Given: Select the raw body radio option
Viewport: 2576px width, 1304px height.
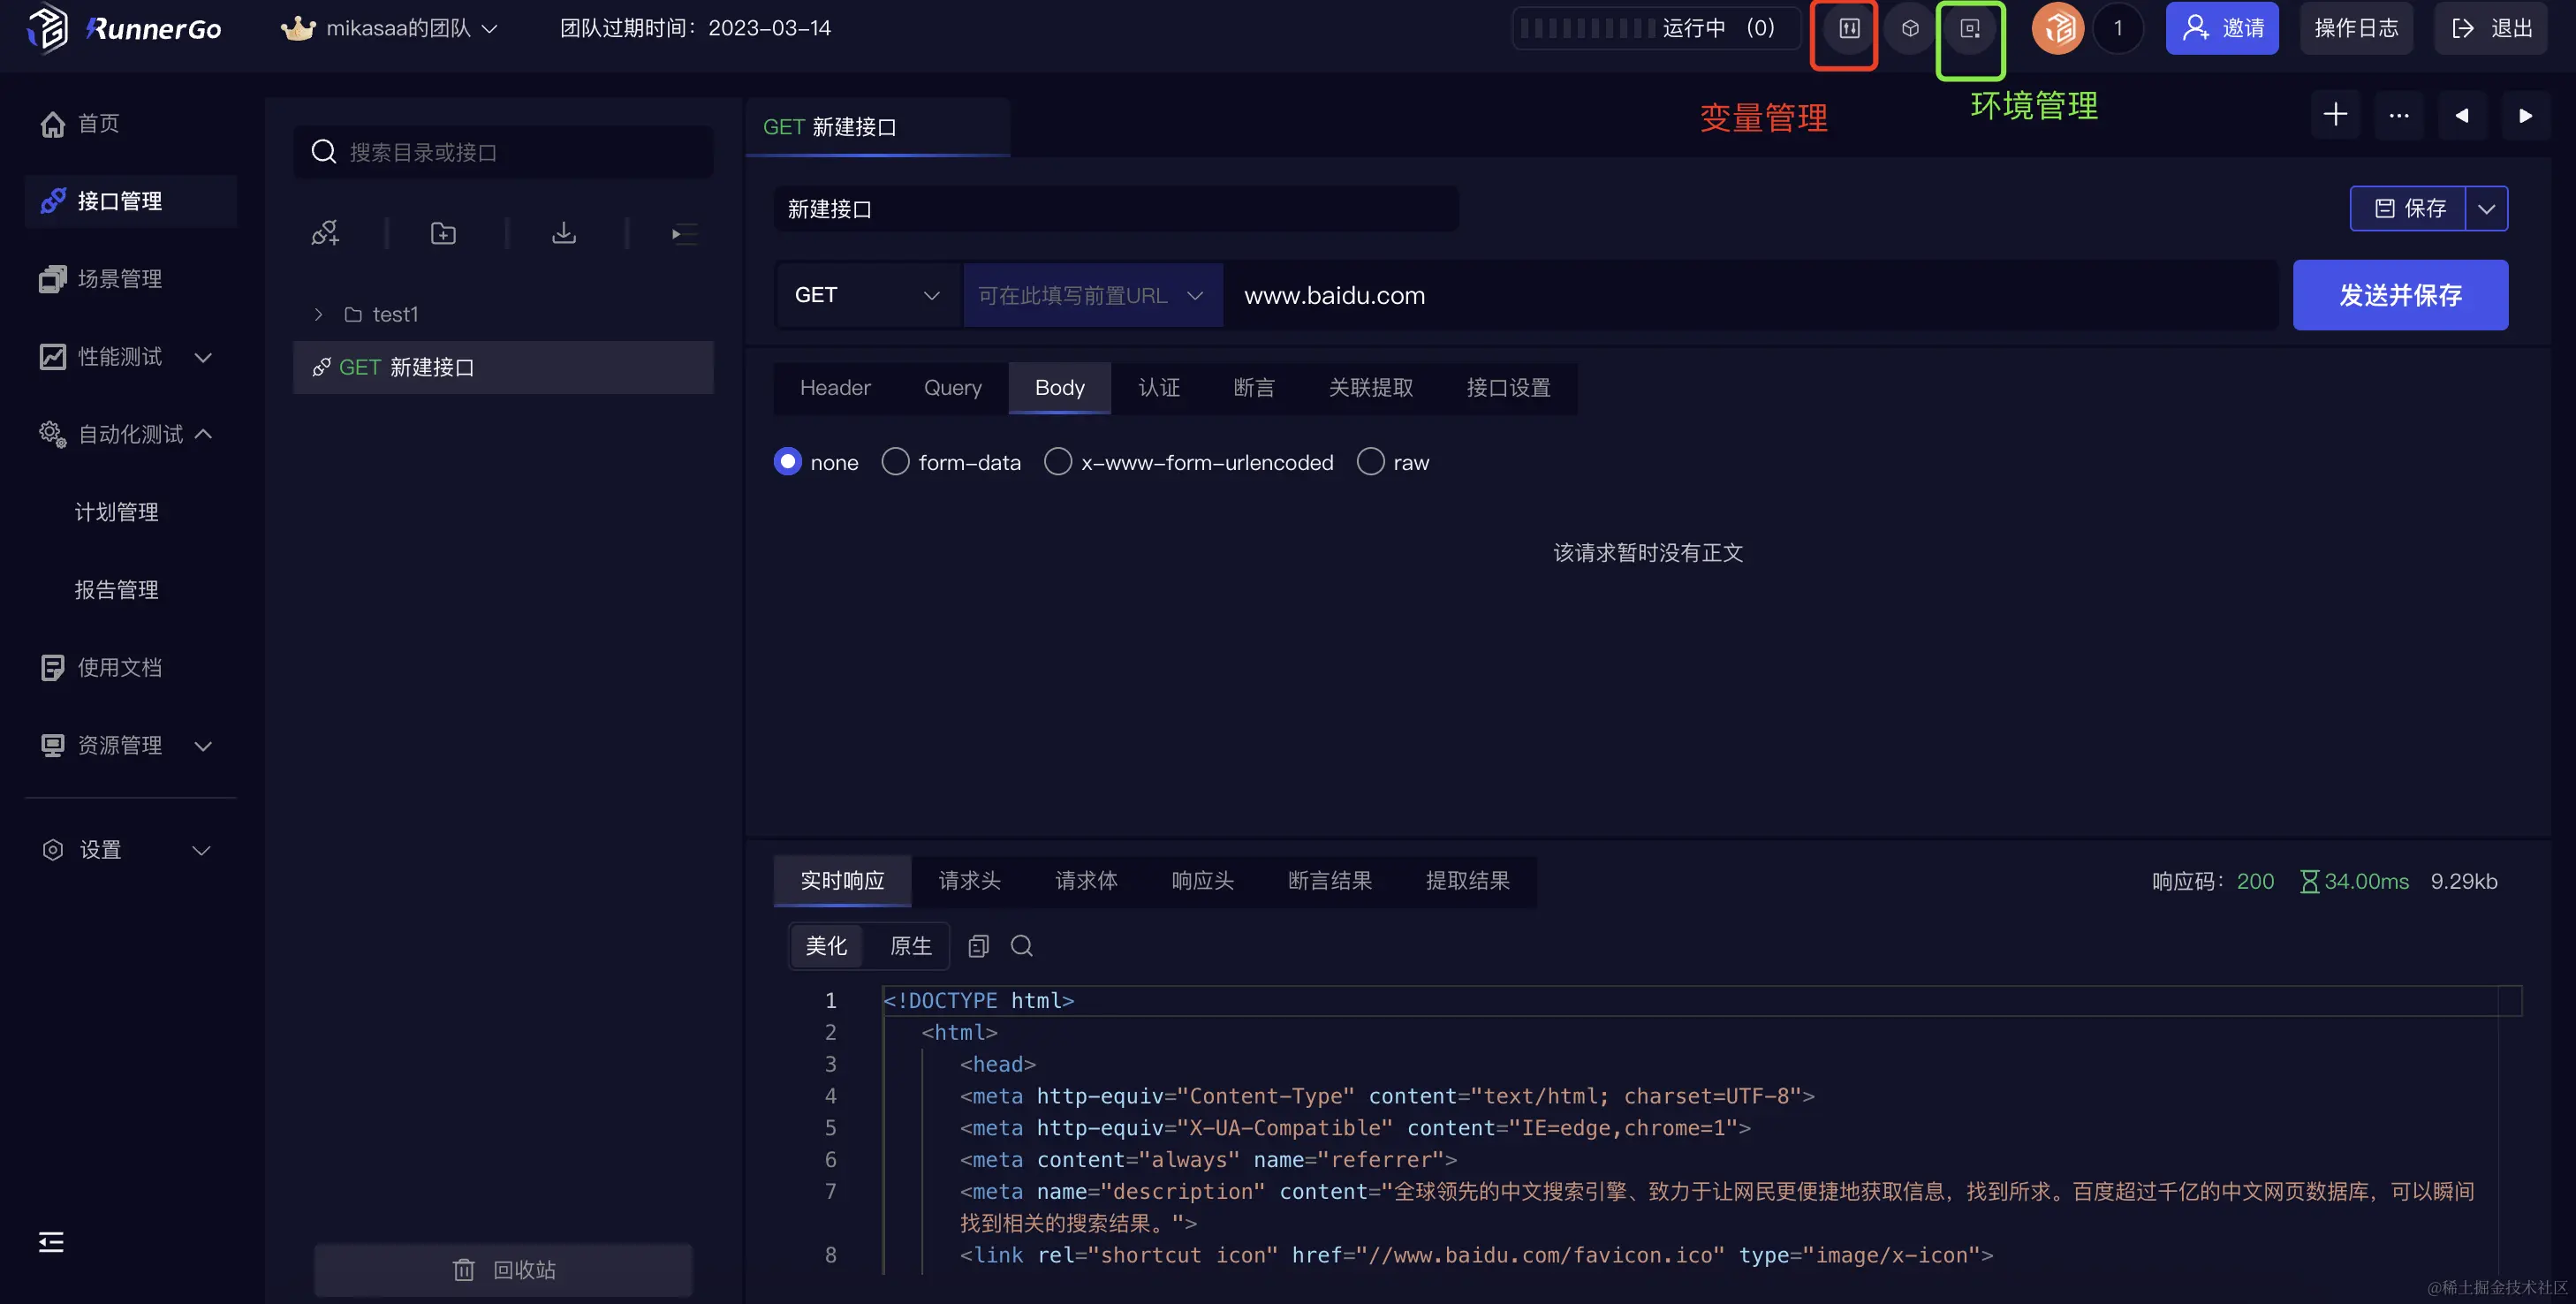Looking at the screenshot, I should coord(1370,462).
